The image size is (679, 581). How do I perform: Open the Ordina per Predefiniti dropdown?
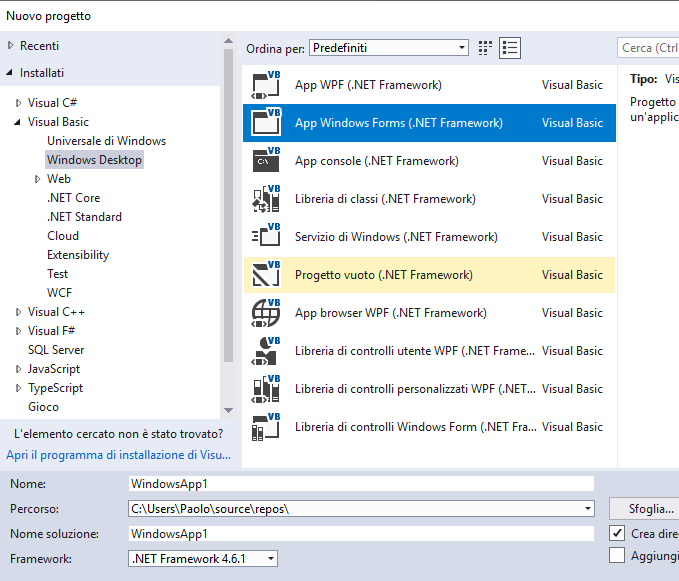tap(389, 48)
